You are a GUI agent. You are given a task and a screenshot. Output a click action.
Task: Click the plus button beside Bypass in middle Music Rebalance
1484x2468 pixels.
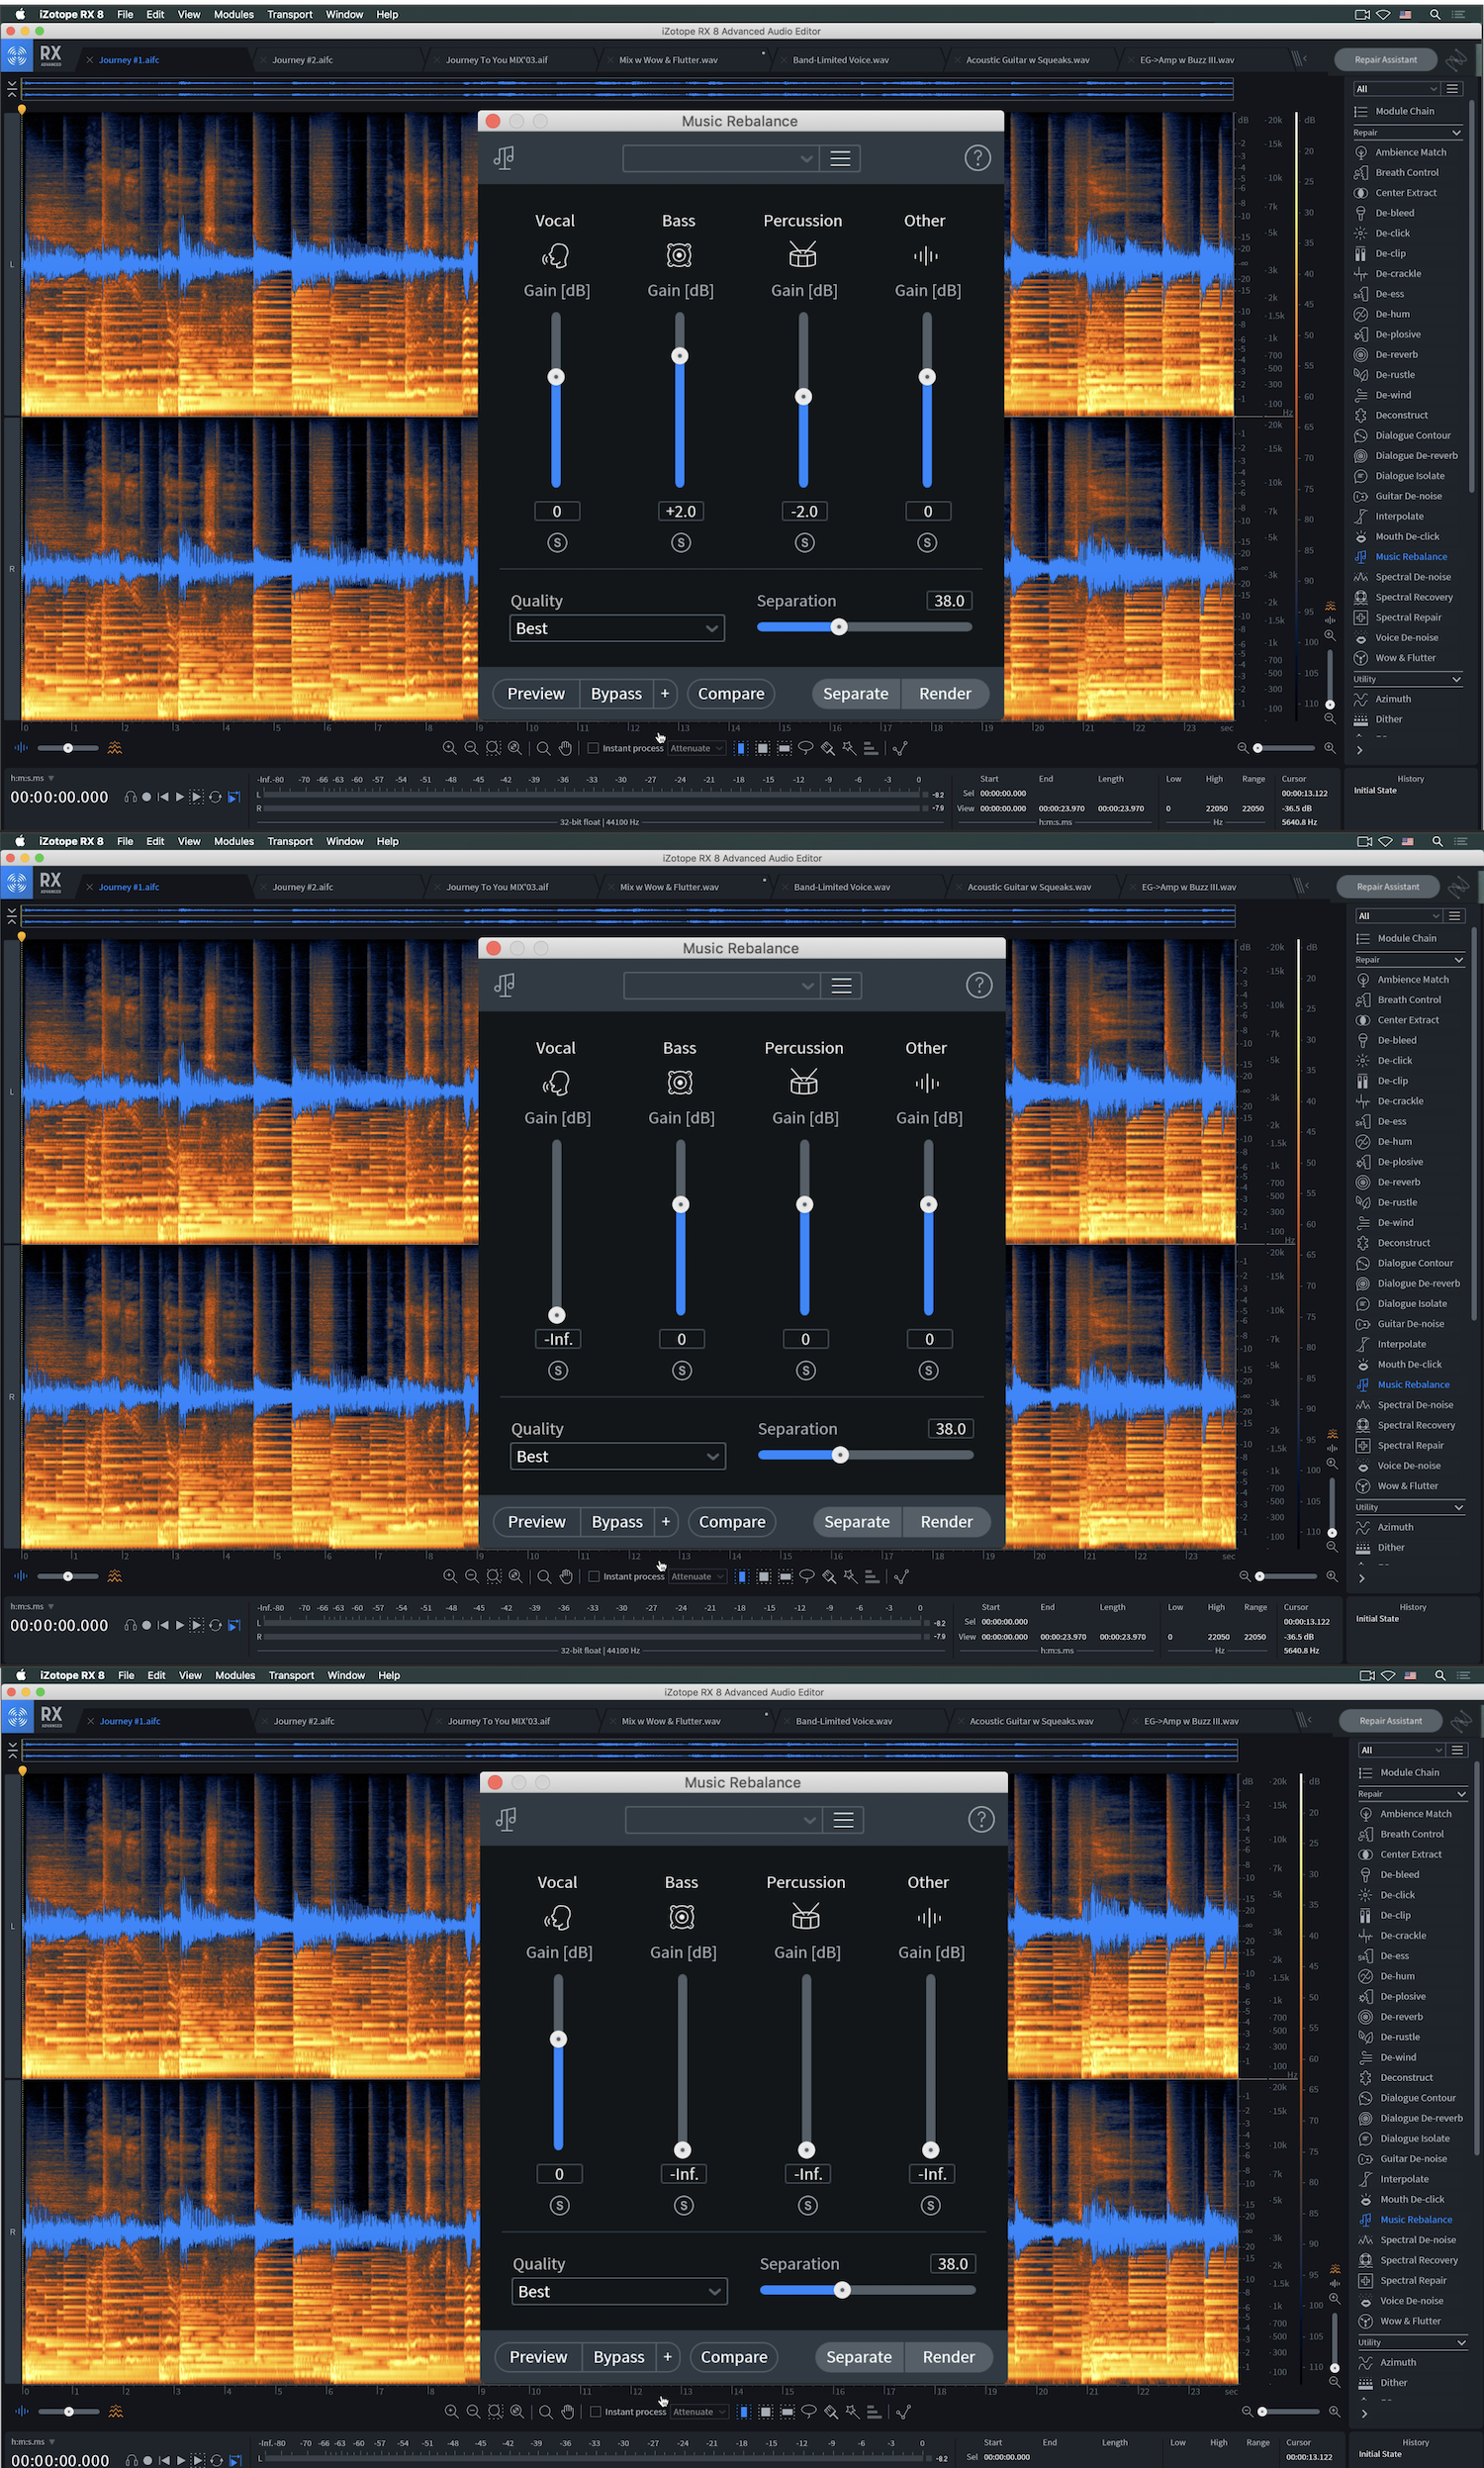[666, 1521]
